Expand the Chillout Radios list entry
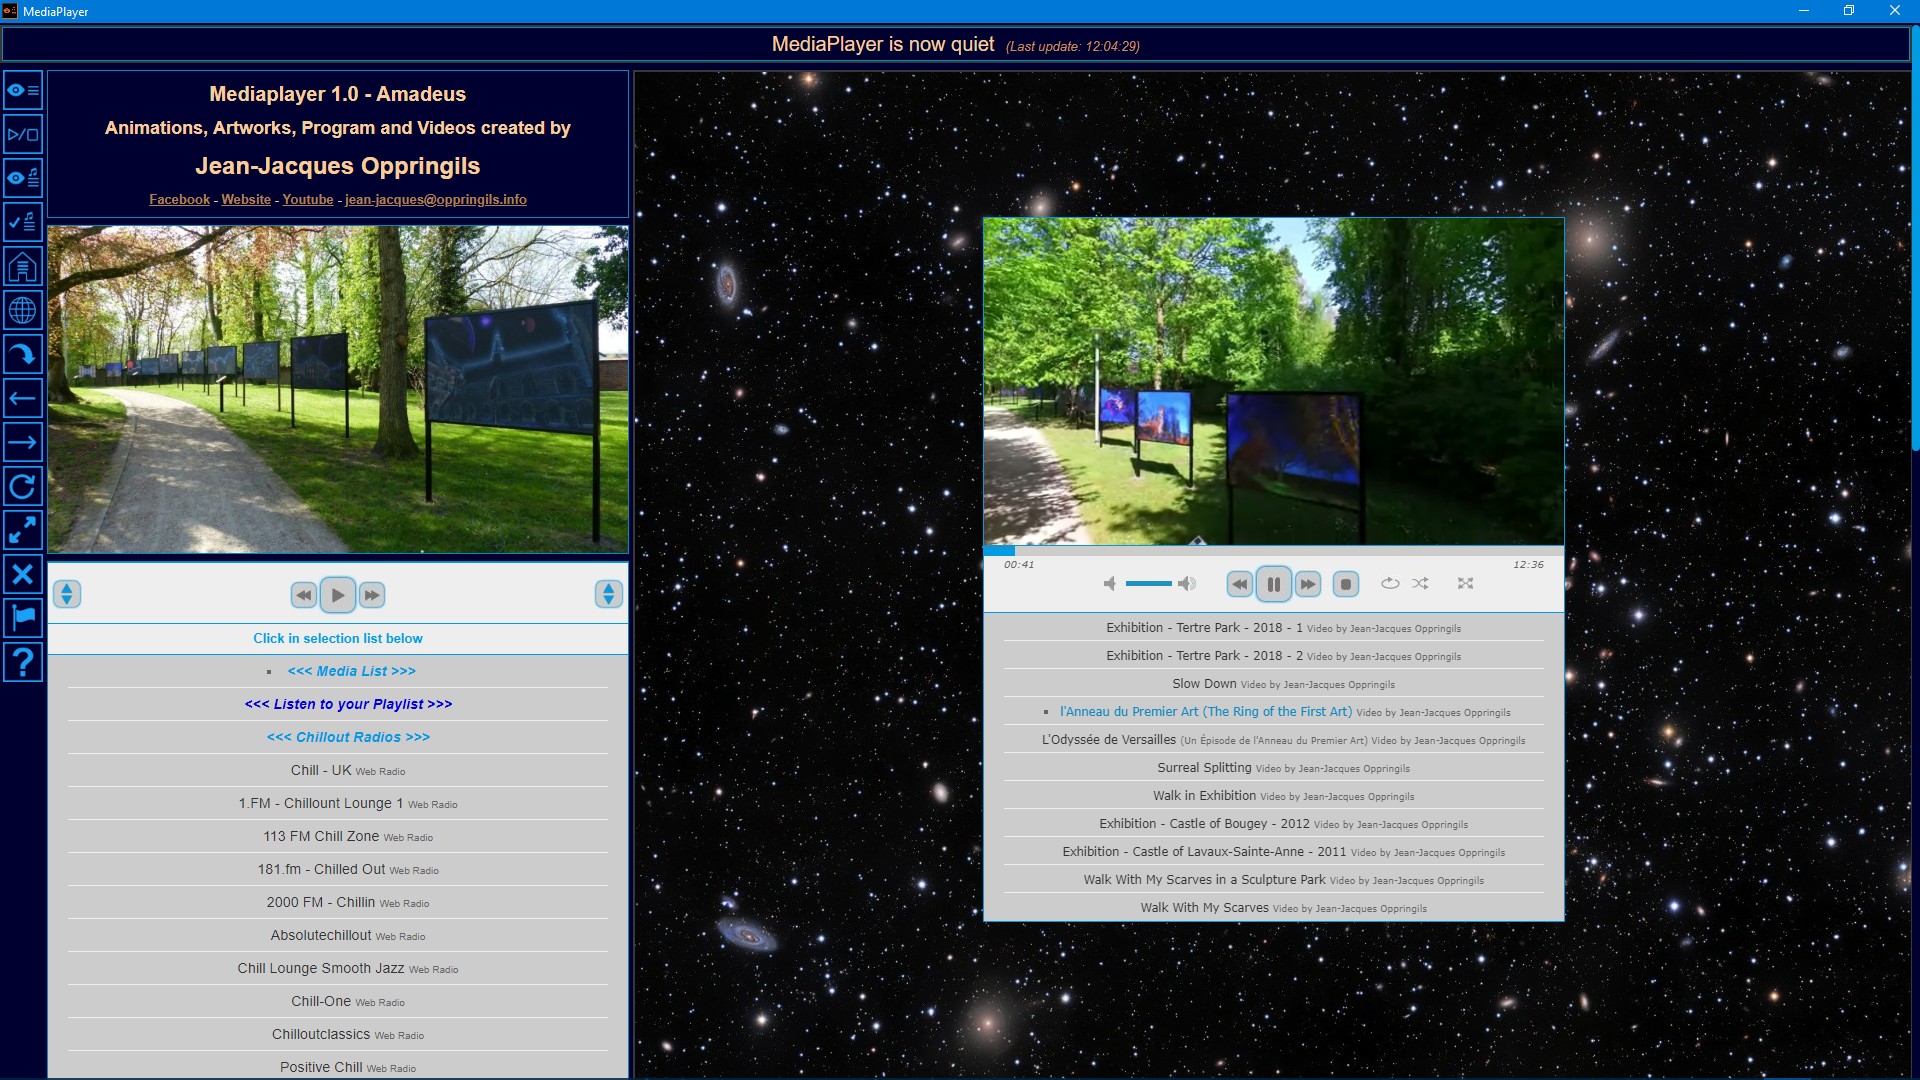1920x1080 pixels. [348, 737]
